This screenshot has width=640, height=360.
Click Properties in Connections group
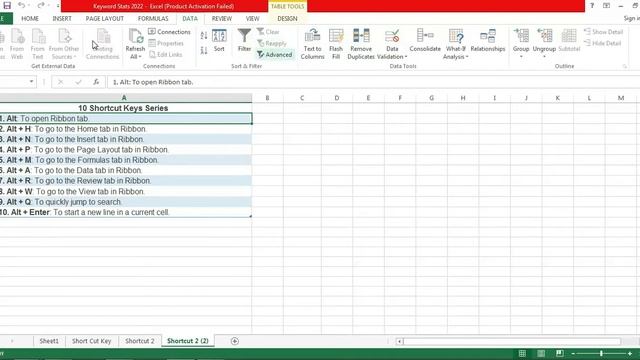166,43
